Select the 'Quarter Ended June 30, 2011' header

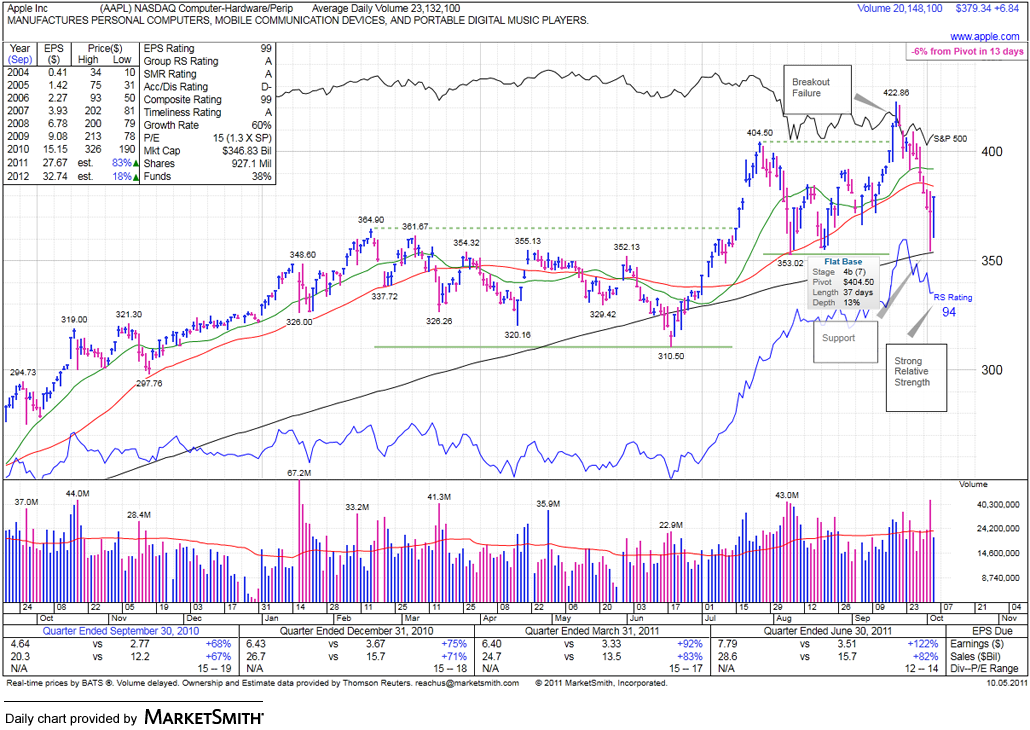pyautogui.click(x=830, y=631)
